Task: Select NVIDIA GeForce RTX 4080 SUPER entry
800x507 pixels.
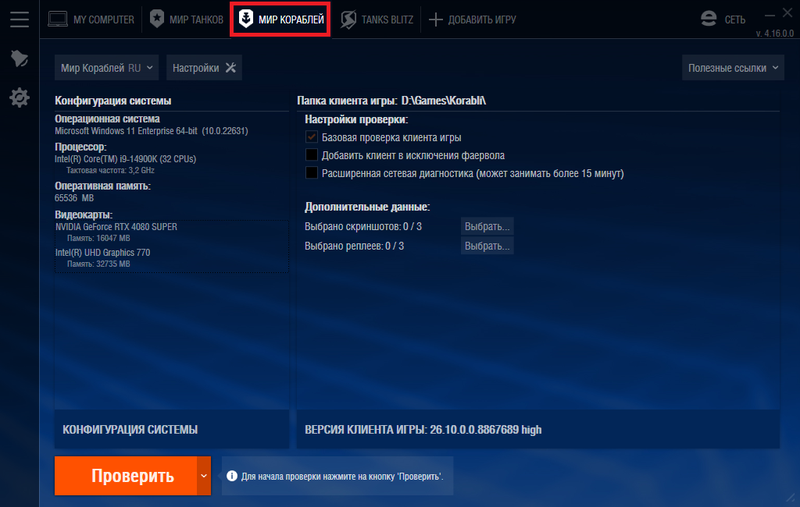Action: (x=116, y=226)
